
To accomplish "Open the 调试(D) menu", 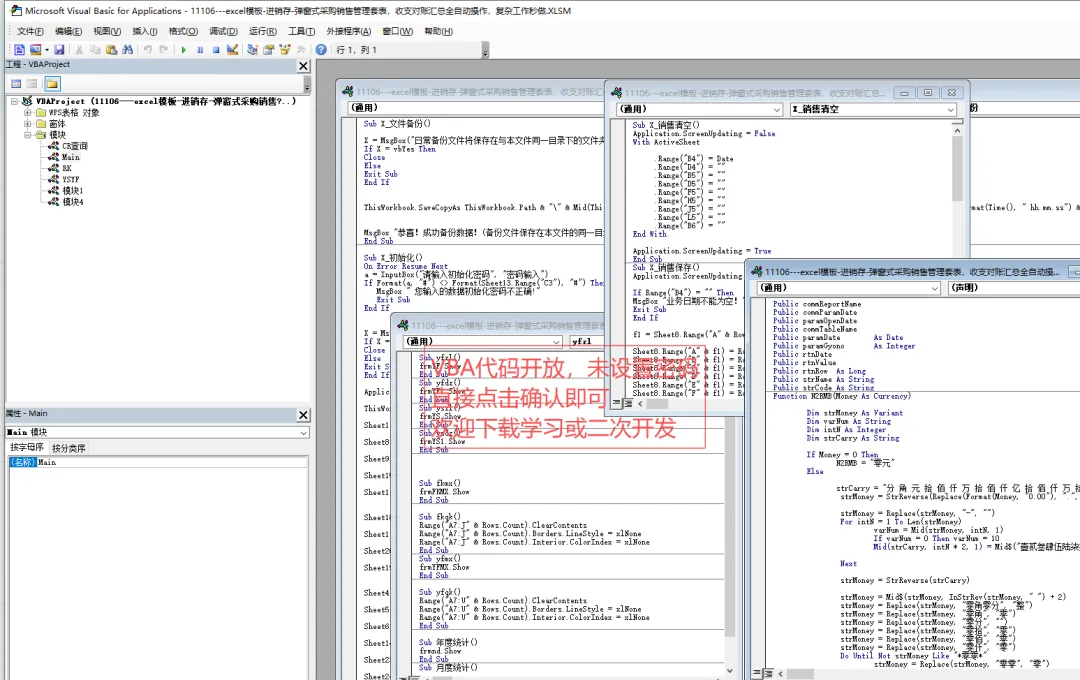I will [x=223, y=31].
